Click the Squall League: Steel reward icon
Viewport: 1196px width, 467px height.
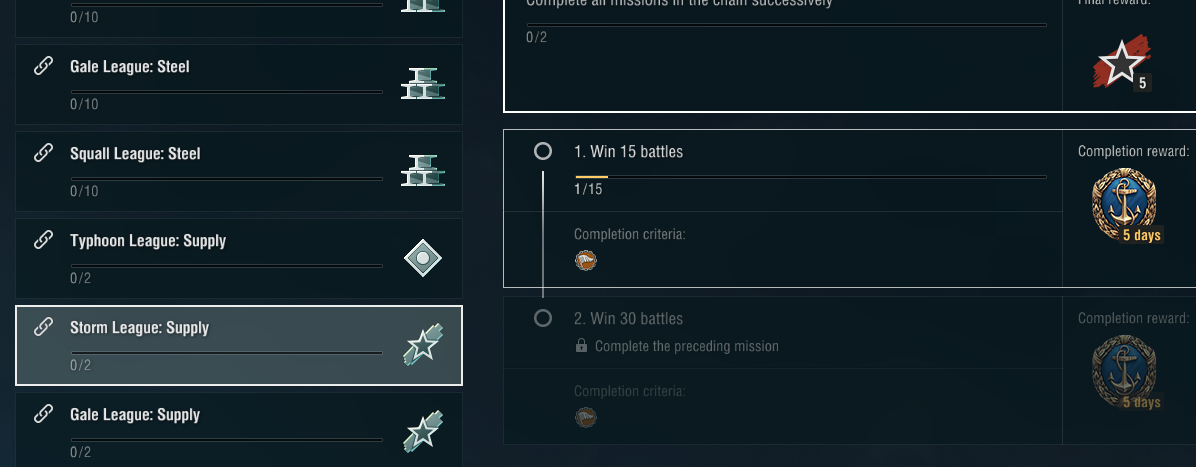point(422,171)
